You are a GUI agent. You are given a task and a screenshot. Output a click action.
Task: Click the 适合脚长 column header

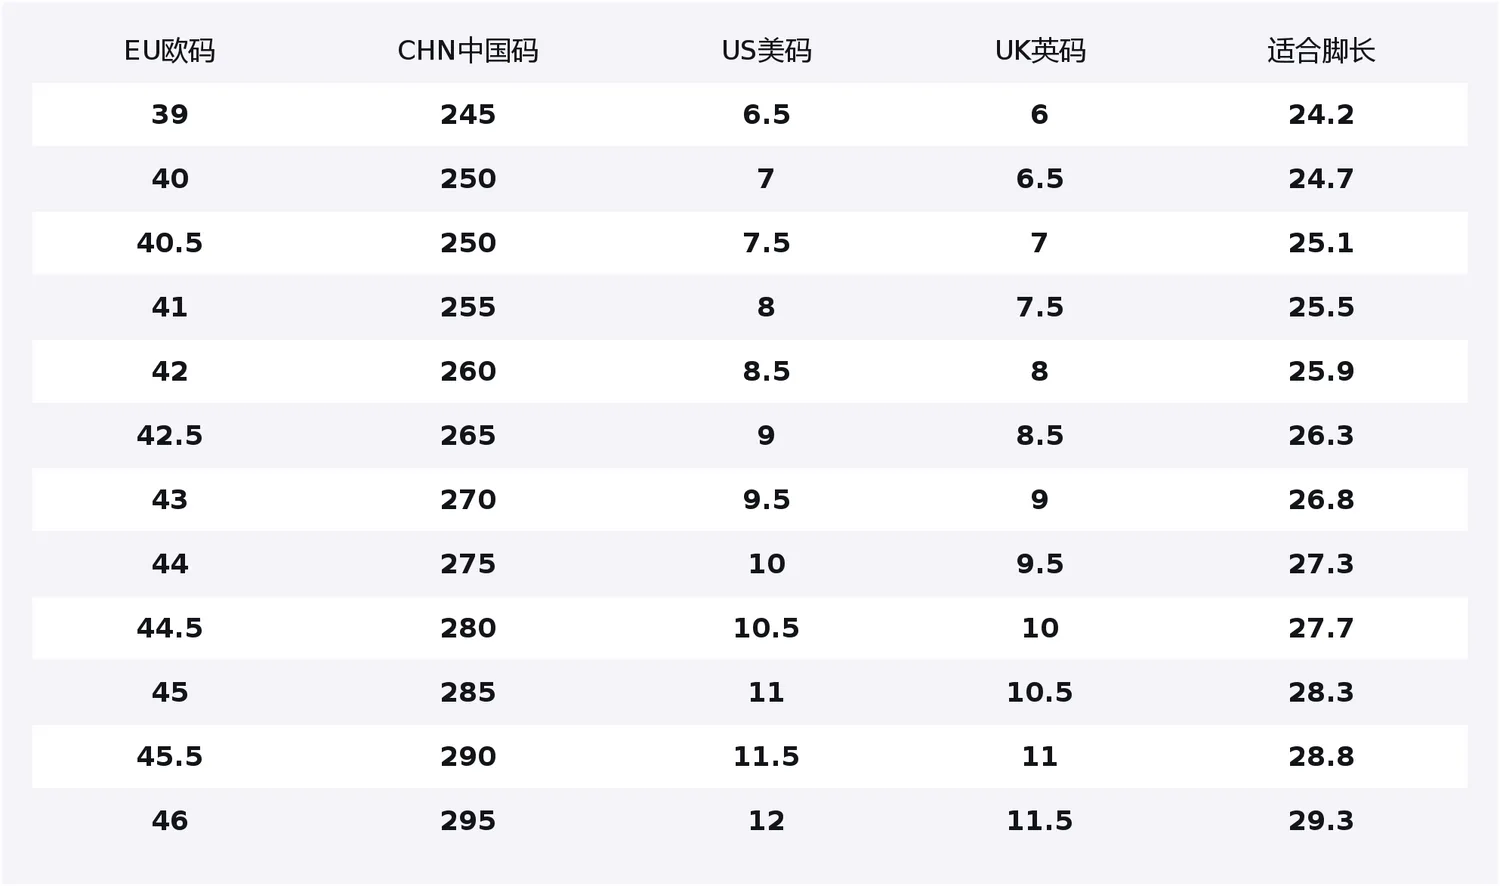click(1321, 51)
